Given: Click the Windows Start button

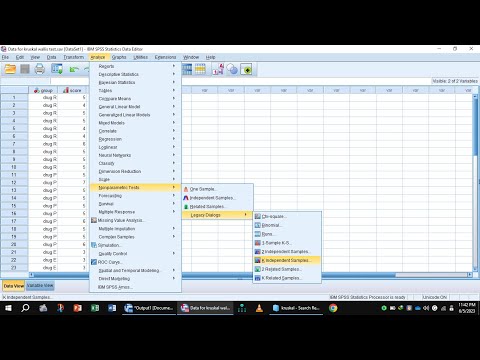Looking at the screenshot, I should coord(8,308).
